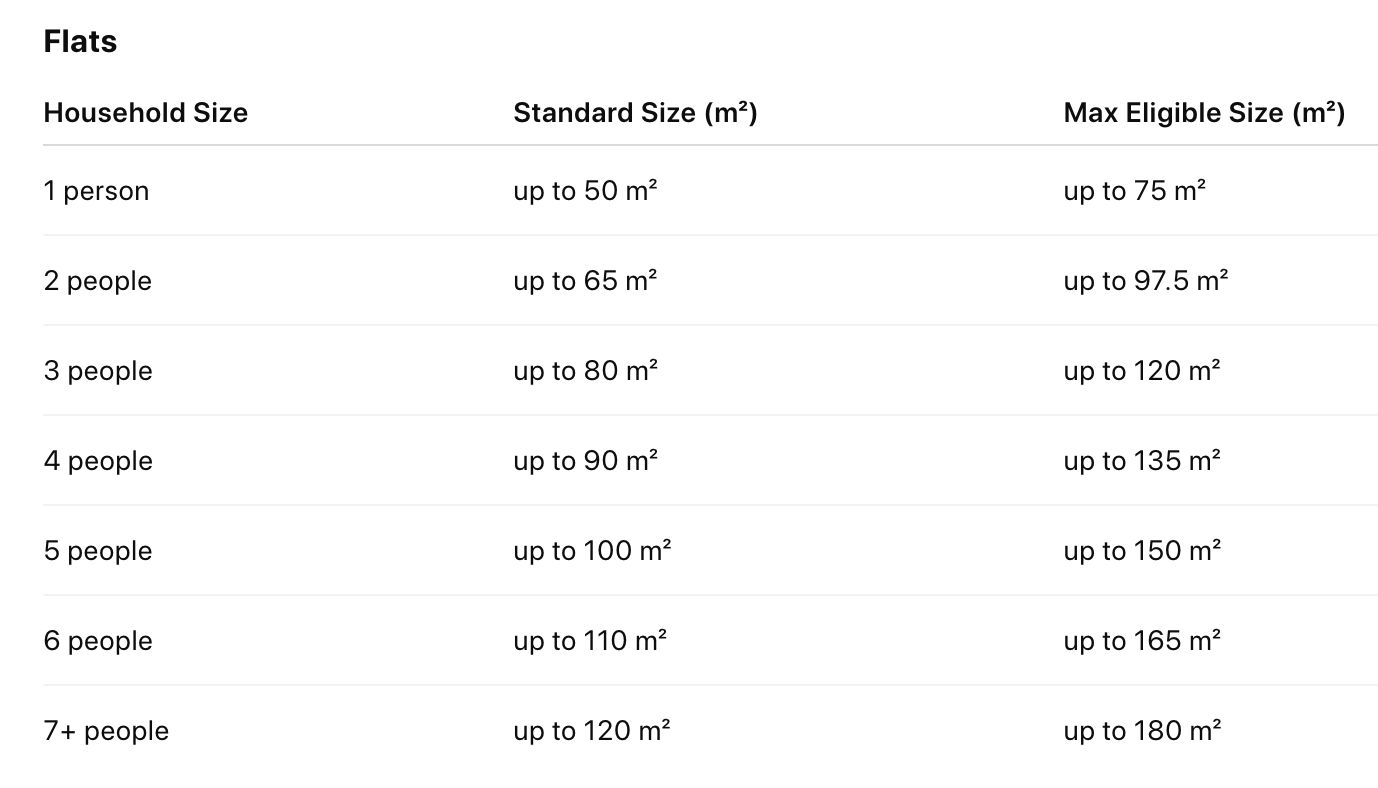Click the 4 people row label
The height and width of the screenshot is (788, 1378).
coord(98,461)
